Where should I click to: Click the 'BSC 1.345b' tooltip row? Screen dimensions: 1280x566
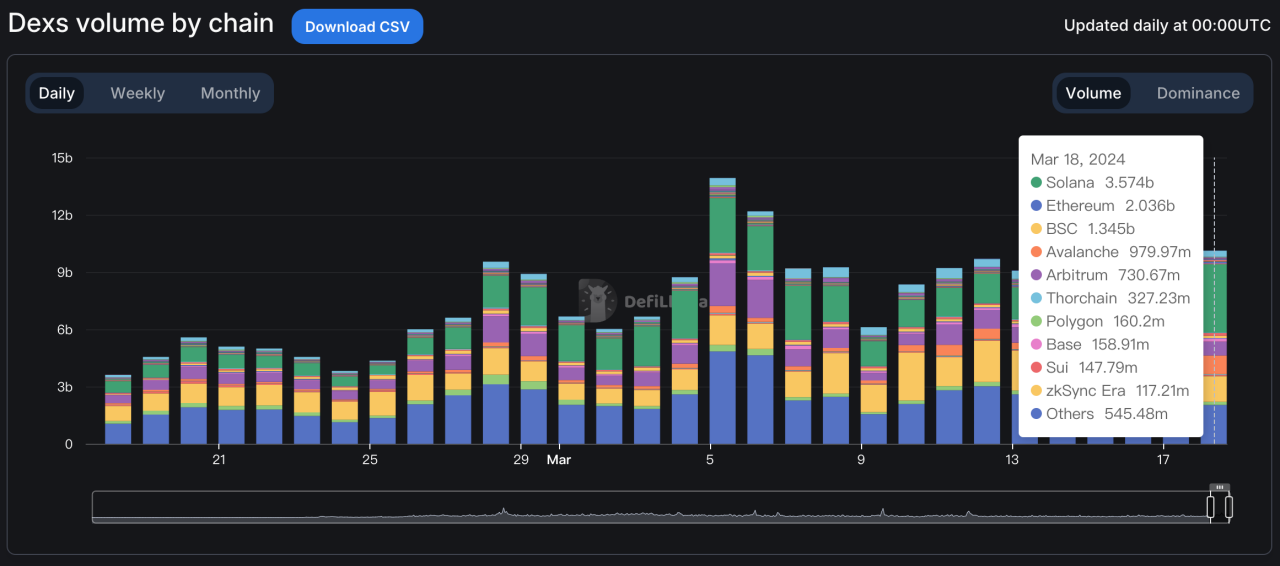1081,229
